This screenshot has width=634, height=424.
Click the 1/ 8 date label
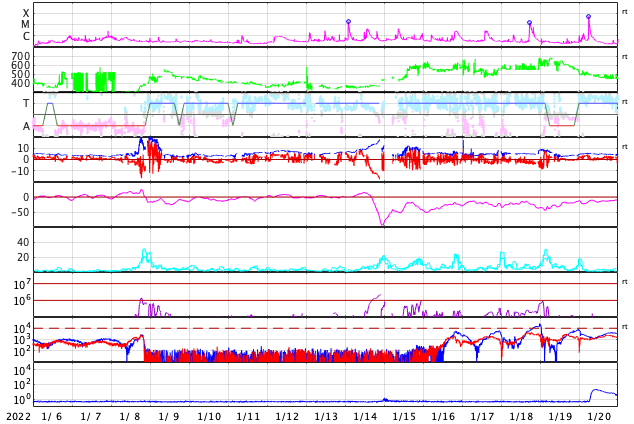(130, 416)
